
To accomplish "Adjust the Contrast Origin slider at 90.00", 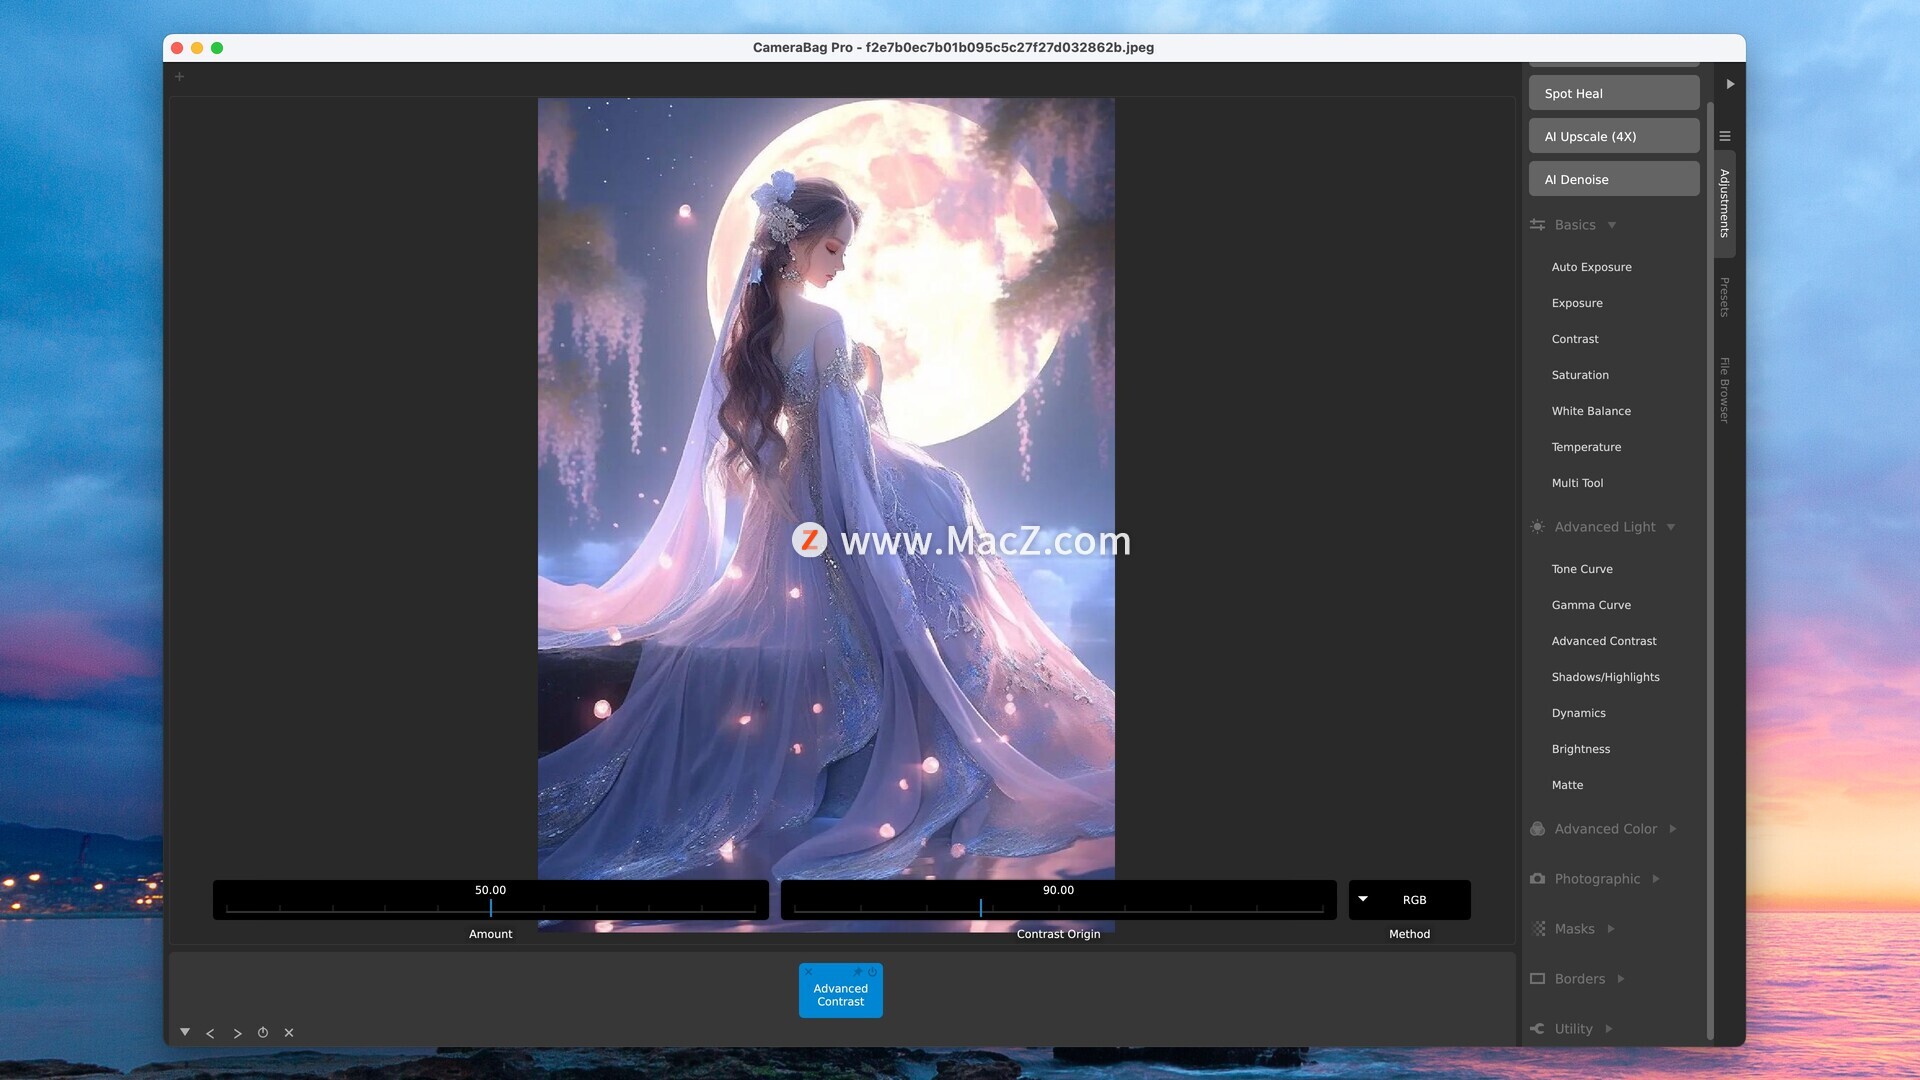I will click(x=1058, y=900).
